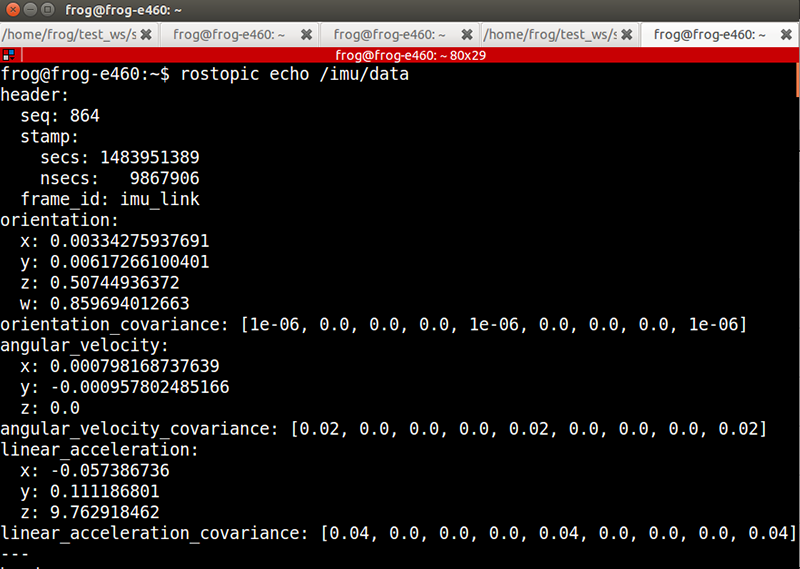The height and width of the screenshot is (569, 800).
Task: Select the third tab, frog@frog-e460
Action: coord(389,34)
